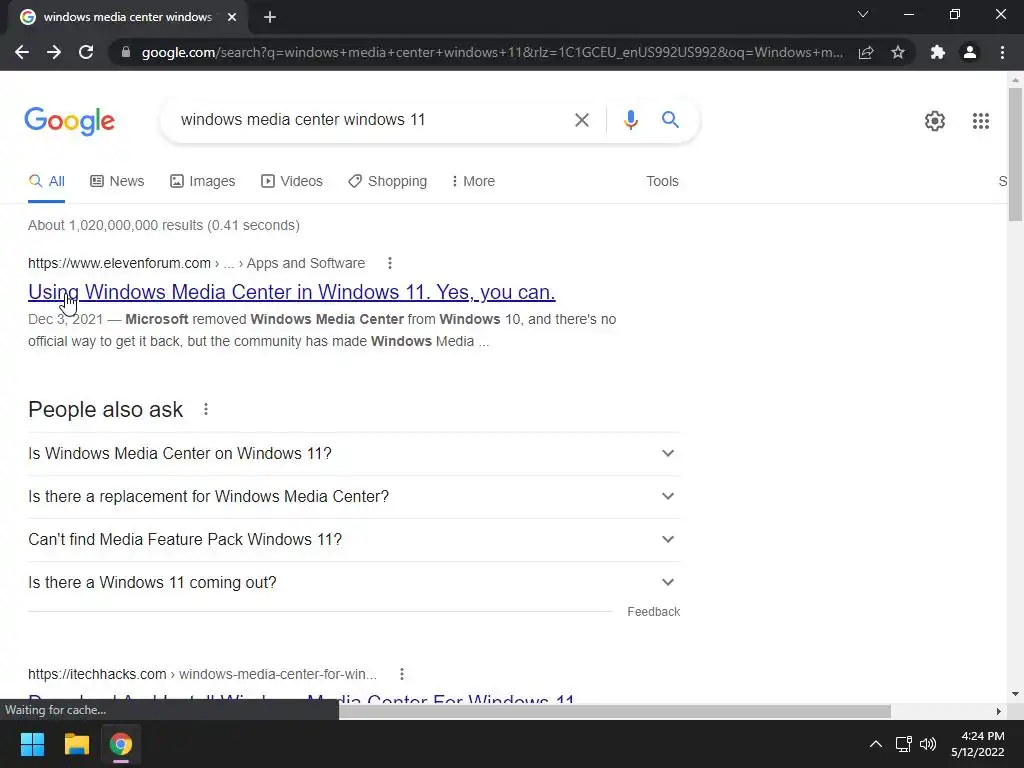
Task: Open the tab search chevron
Action: (x=863, y=14)
